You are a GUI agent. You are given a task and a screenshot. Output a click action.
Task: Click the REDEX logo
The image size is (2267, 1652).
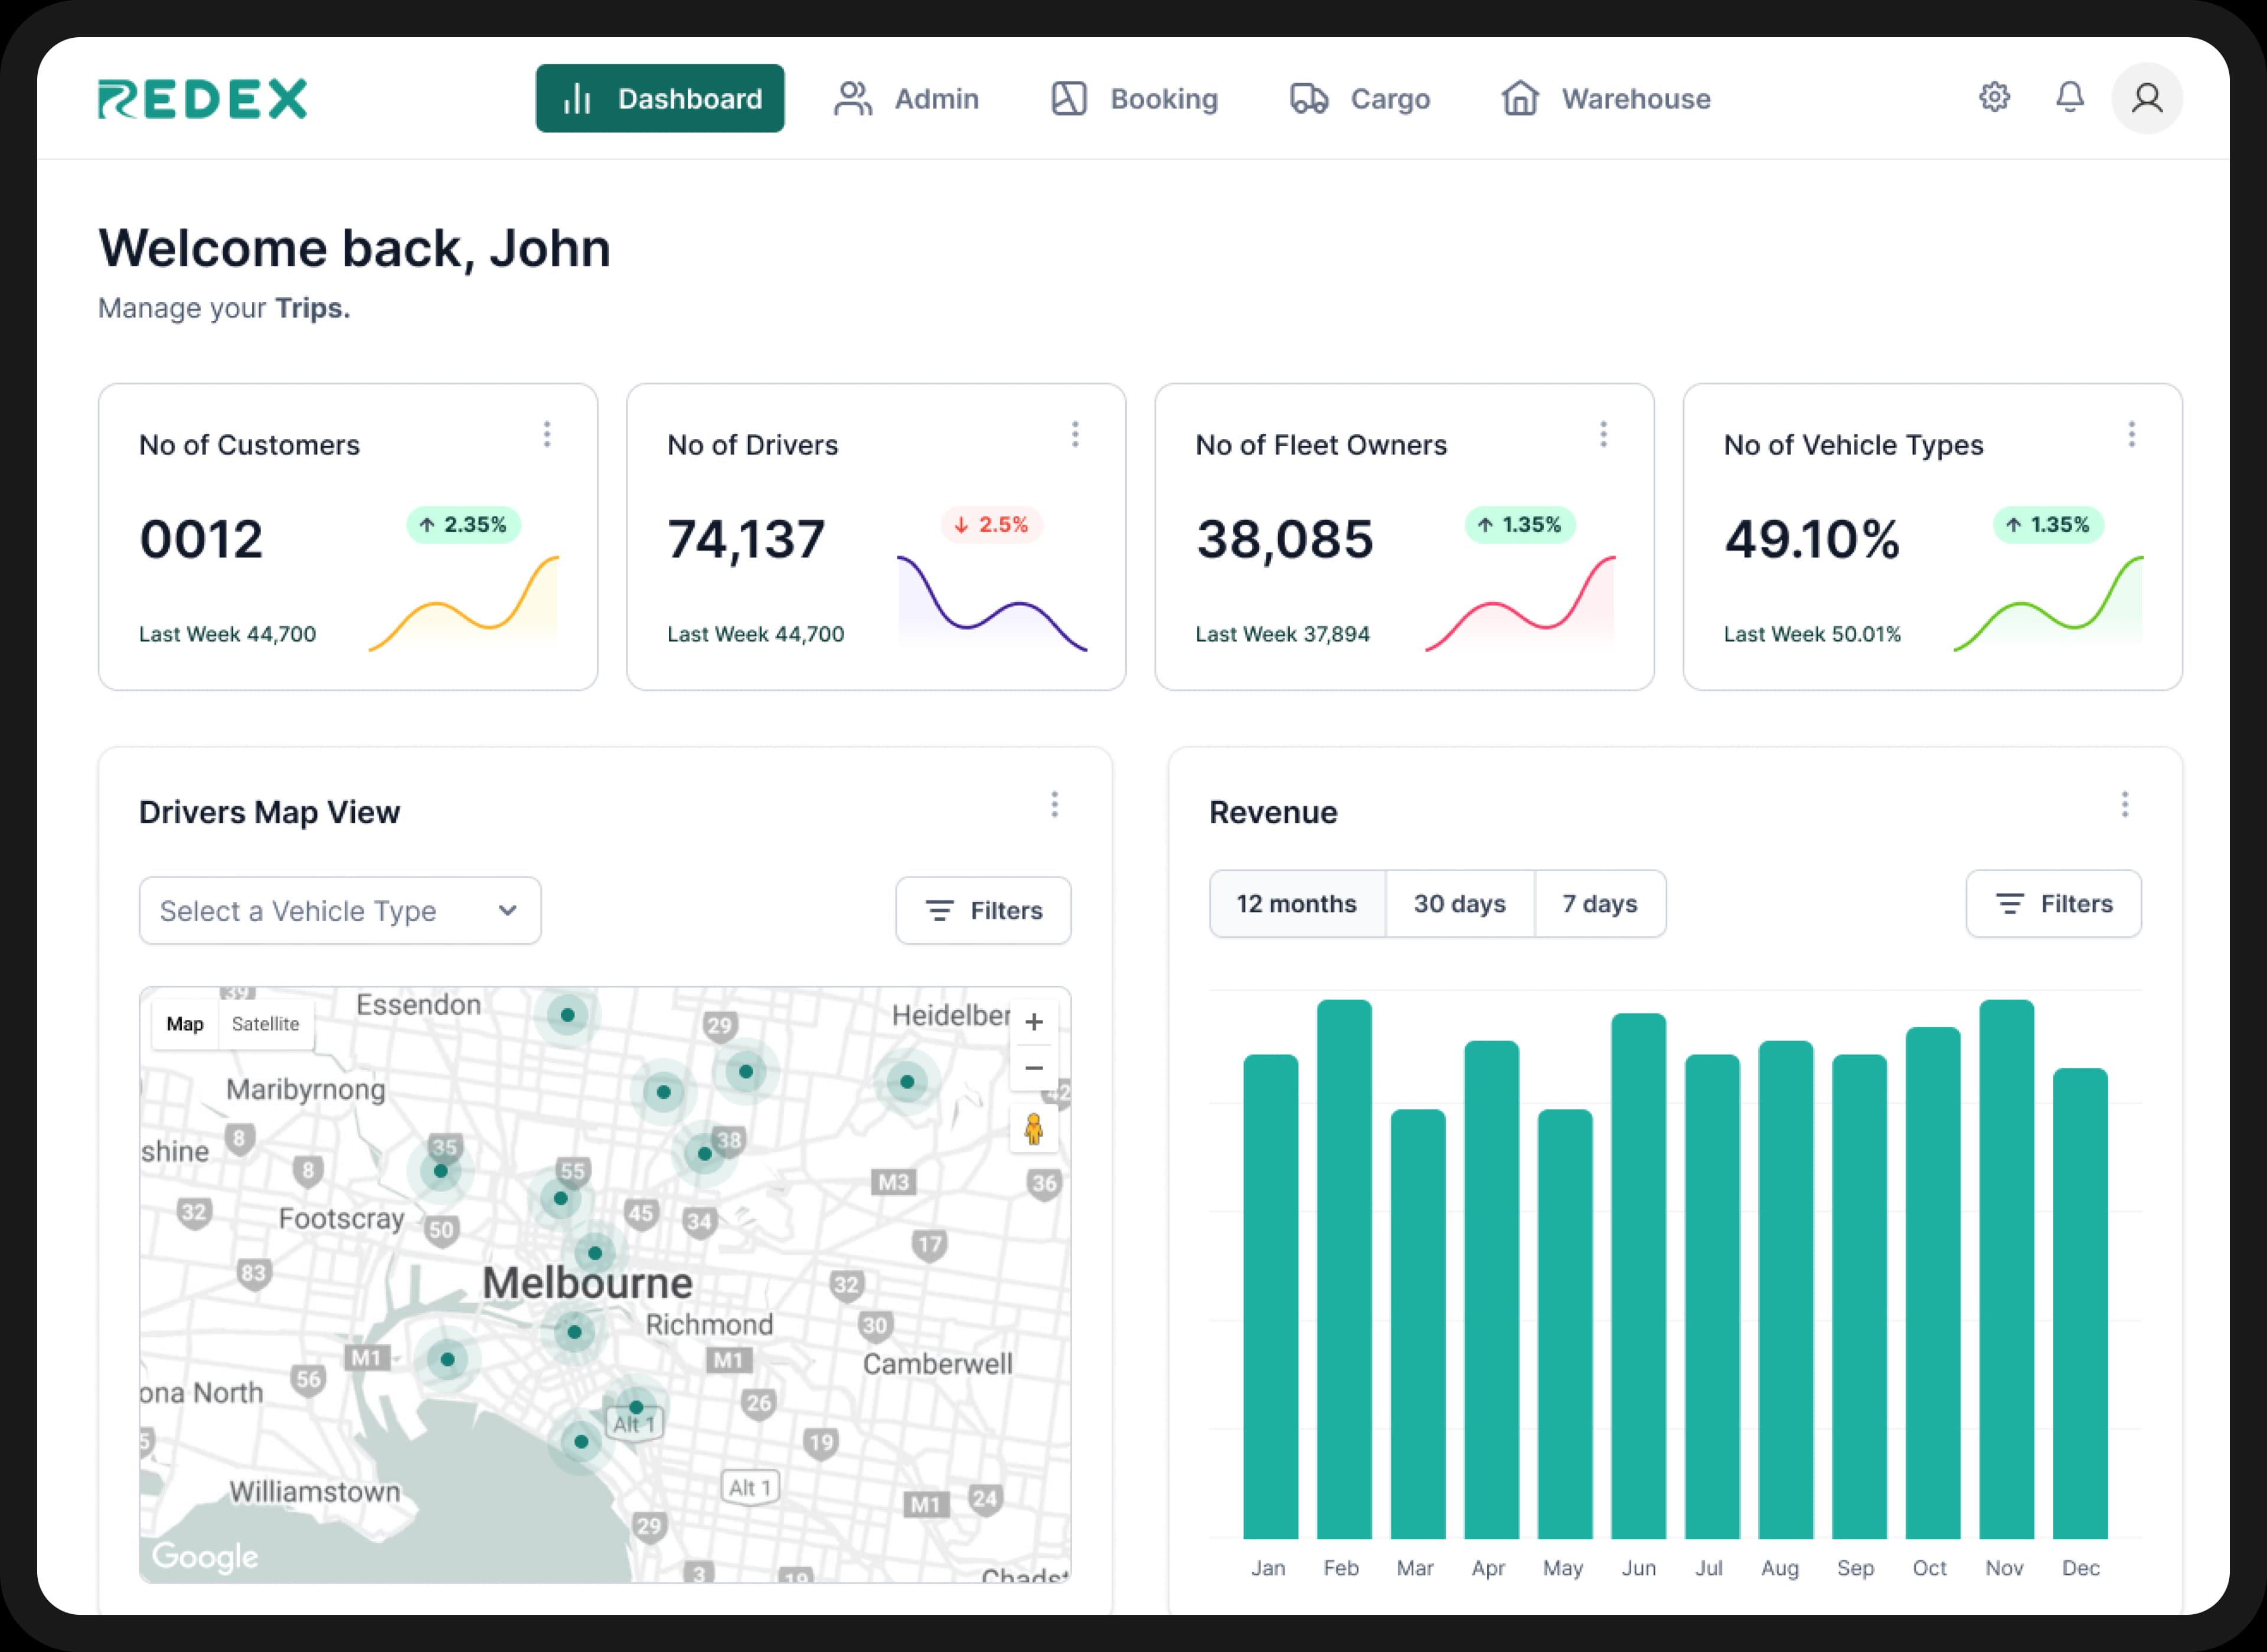203,98
